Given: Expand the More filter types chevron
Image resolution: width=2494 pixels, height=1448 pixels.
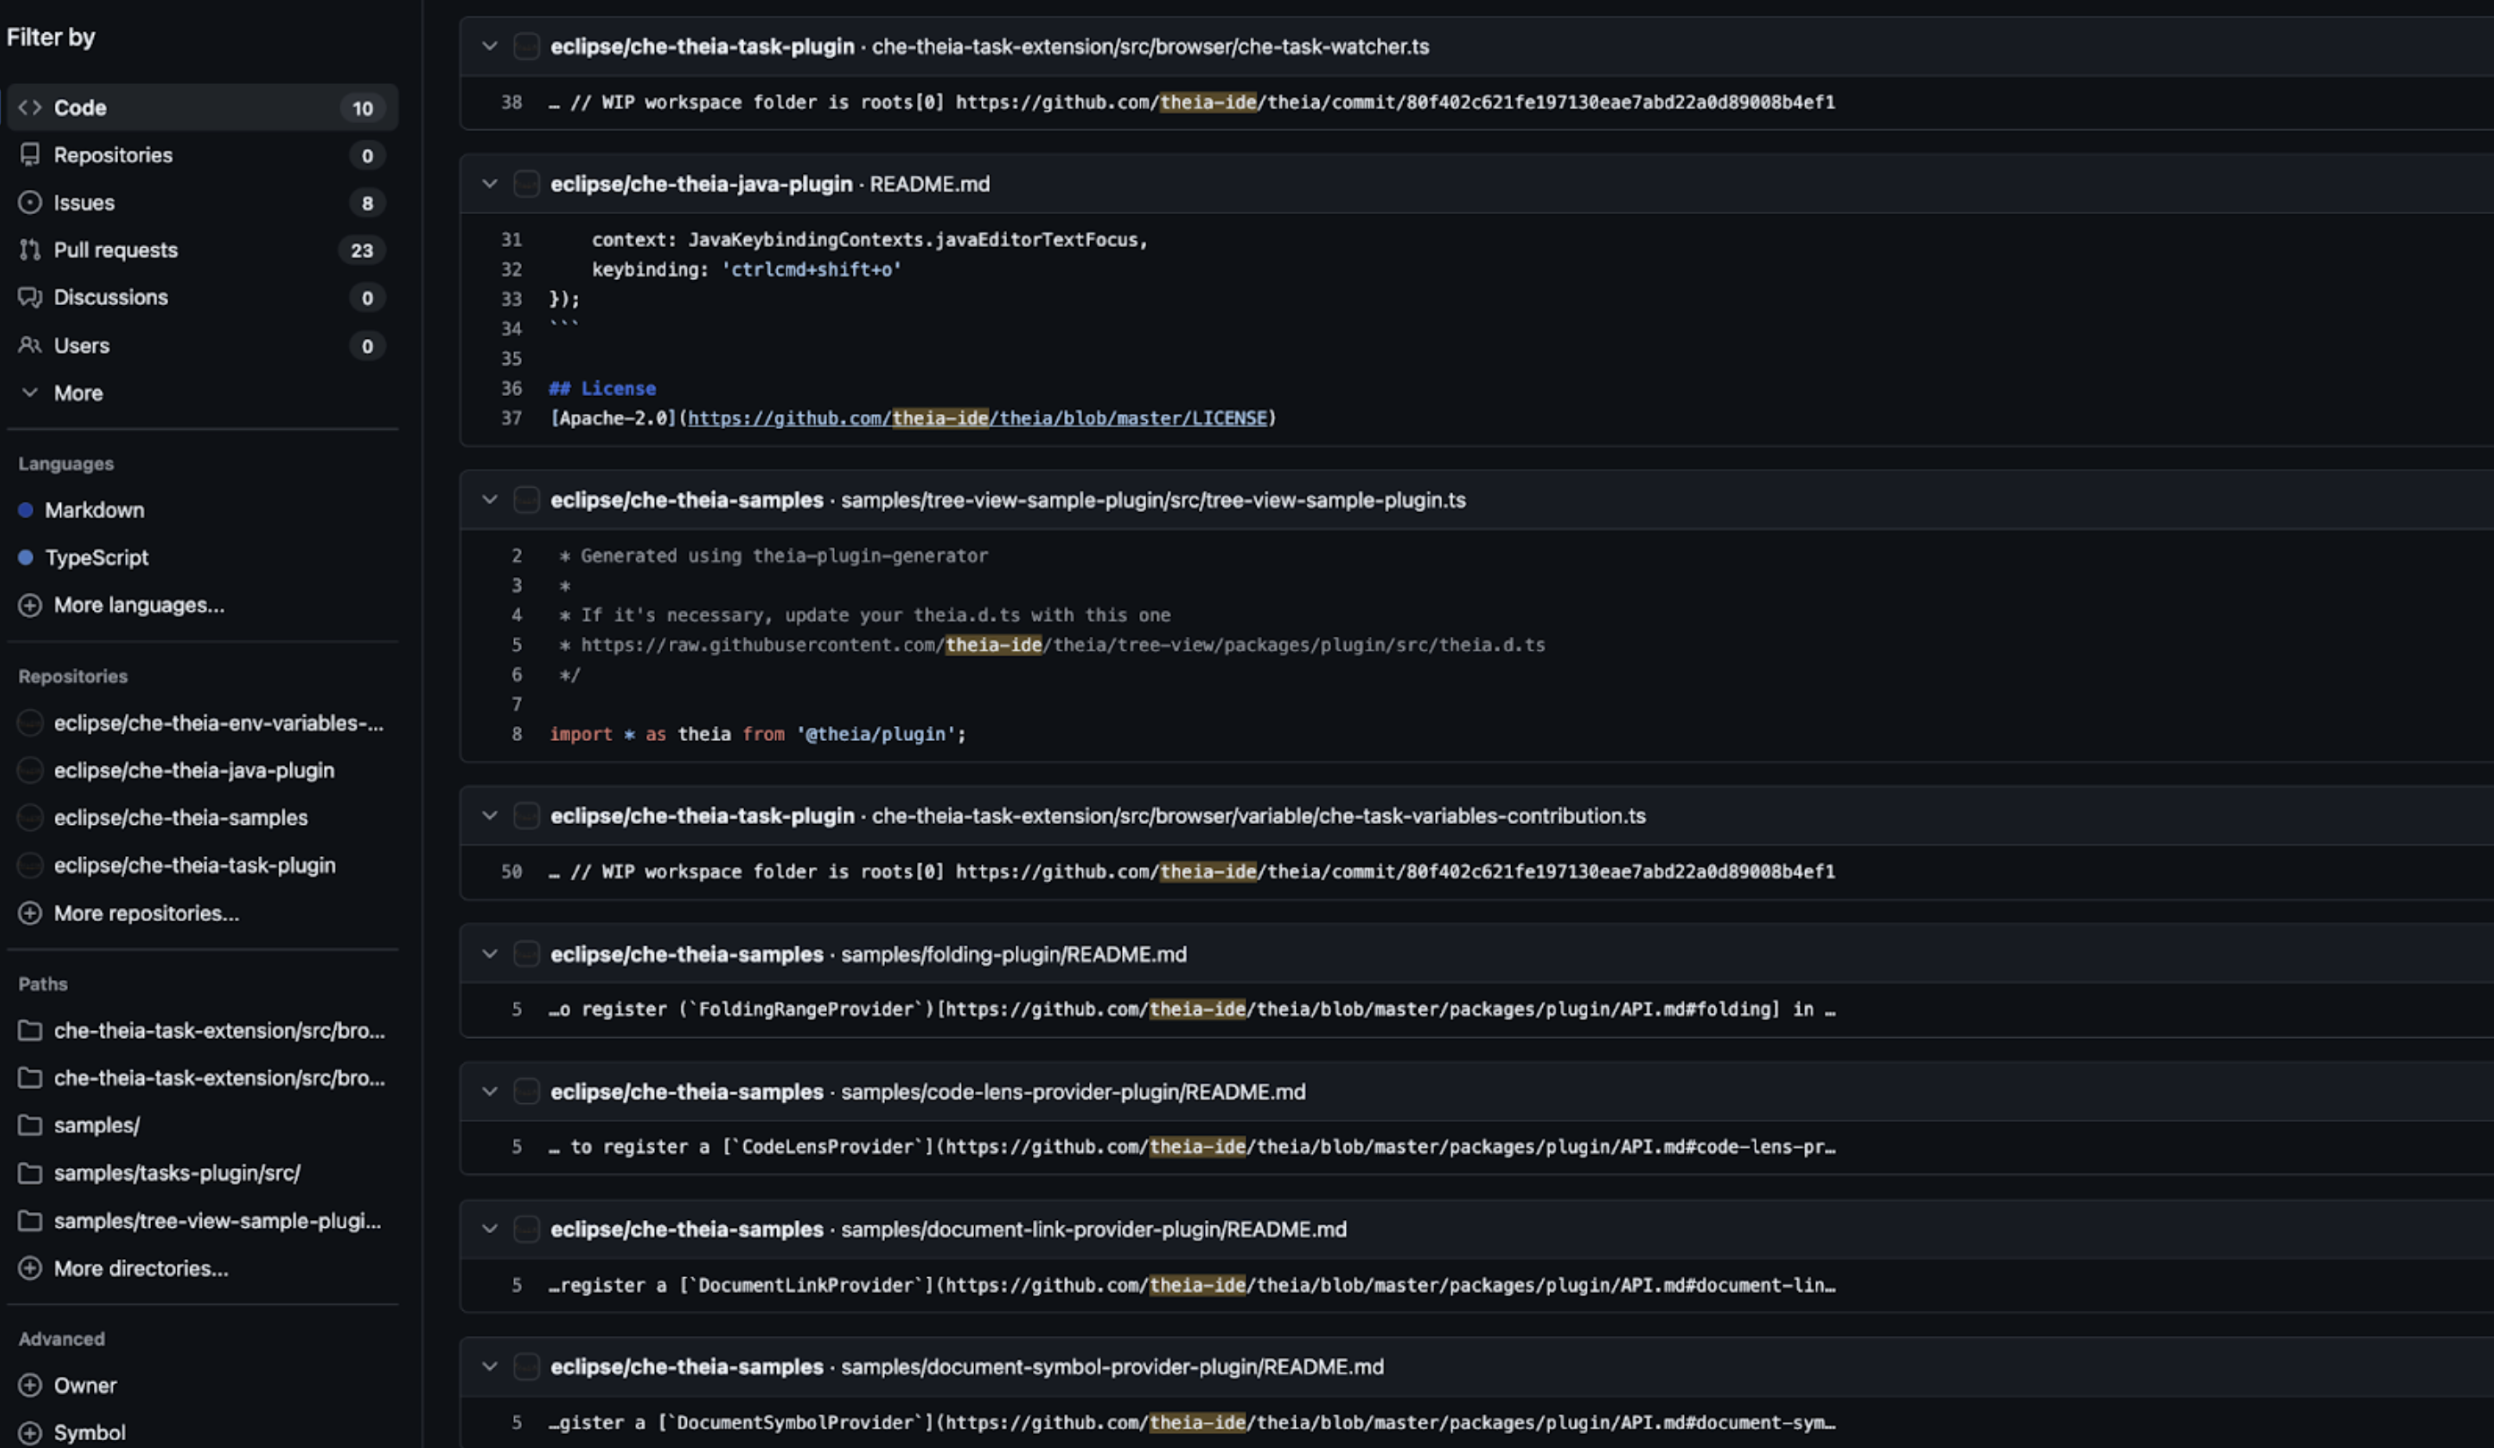Looking at the screenshot, I should pyautogui.click(x=30, y=393).
